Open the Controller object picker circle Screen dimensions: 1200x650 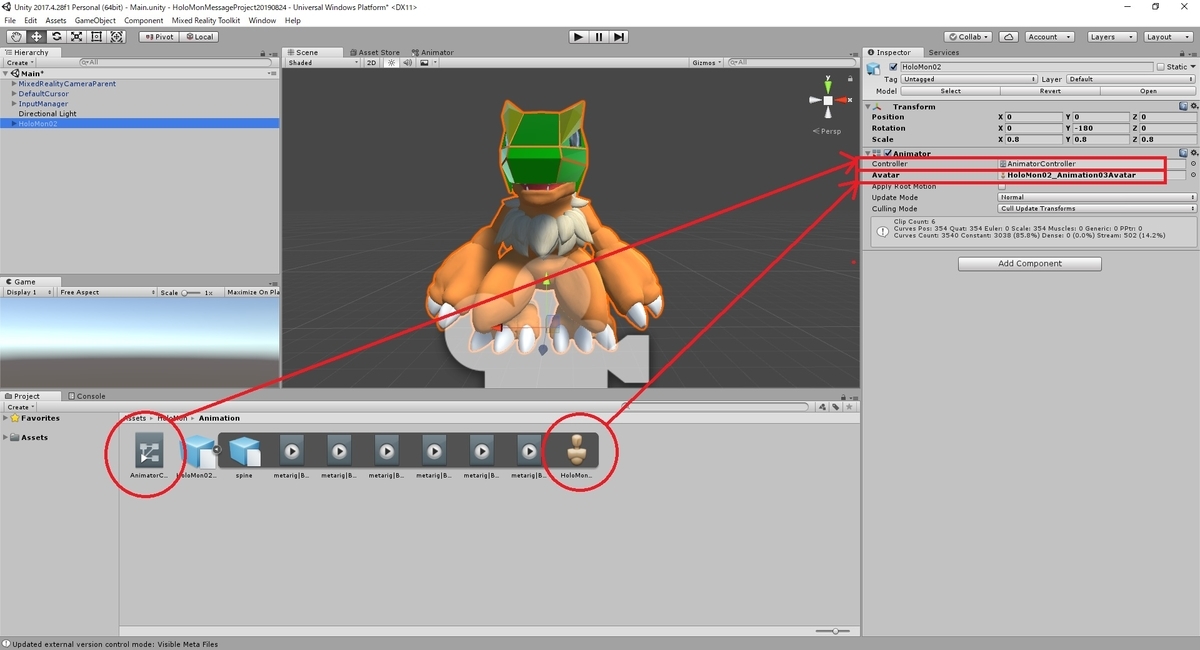click(1193, 164)
